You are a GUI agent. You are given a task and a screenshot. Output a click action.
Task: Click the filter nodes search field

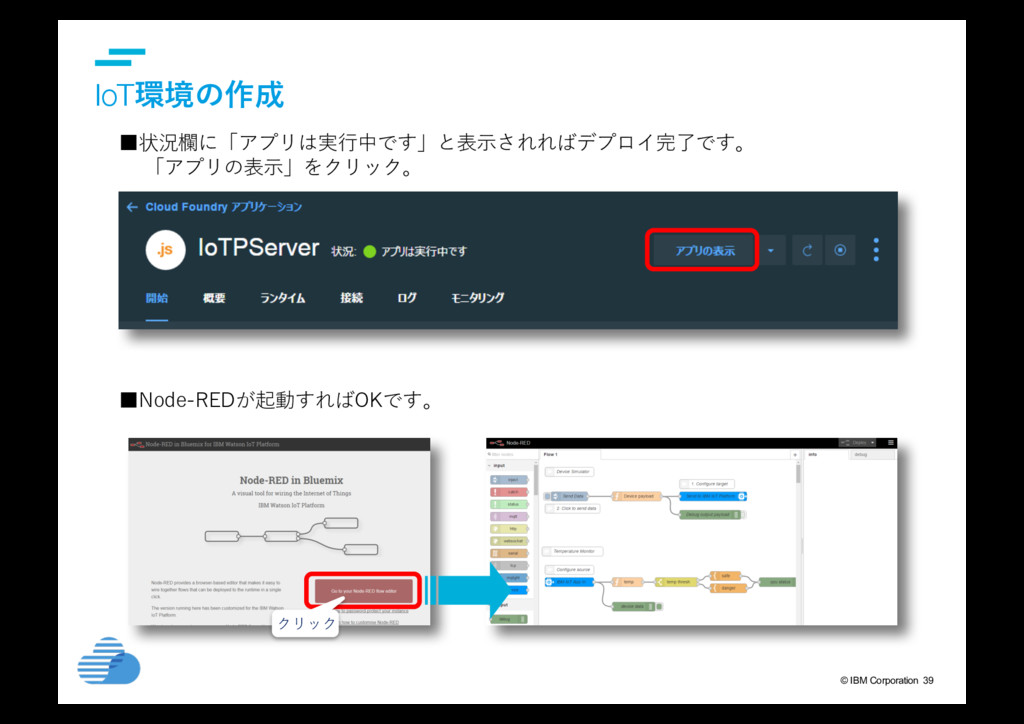(511, 454)
